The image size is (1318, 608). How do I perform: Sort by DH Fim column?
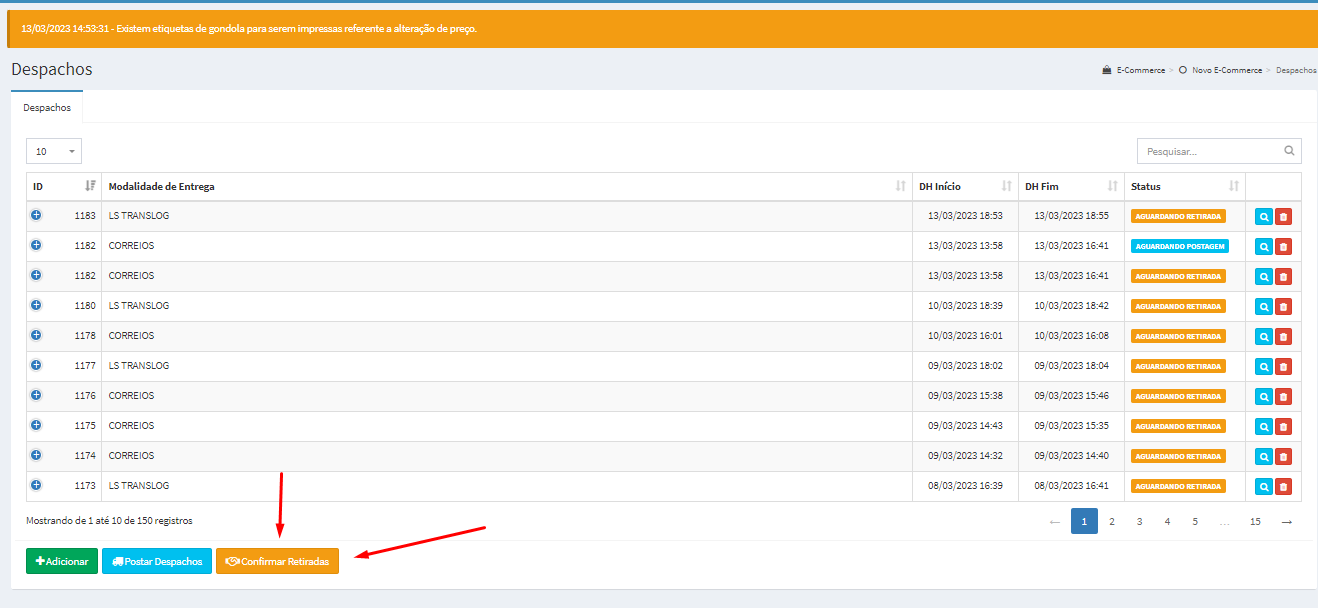click(1072, 187)
